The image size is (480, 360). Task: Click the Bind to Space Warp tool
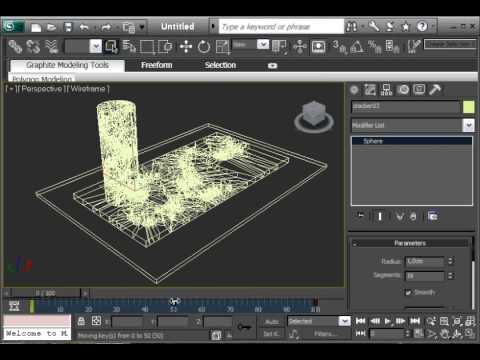coord(52,47)
